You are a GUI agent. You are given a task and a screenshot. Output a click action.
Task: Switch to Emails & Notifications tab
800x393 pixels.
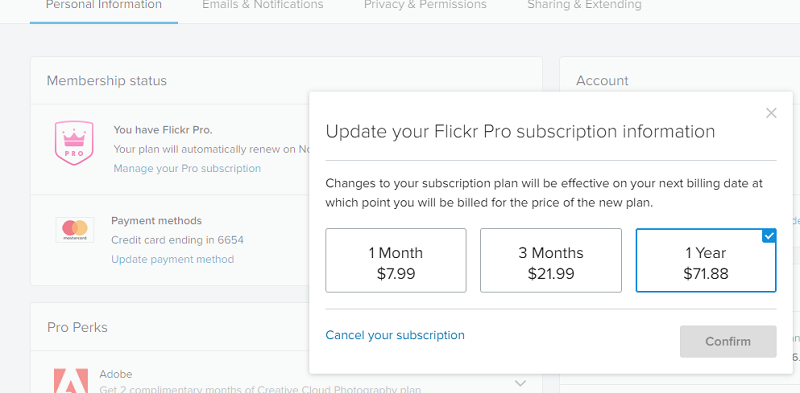tap(263, 5)
